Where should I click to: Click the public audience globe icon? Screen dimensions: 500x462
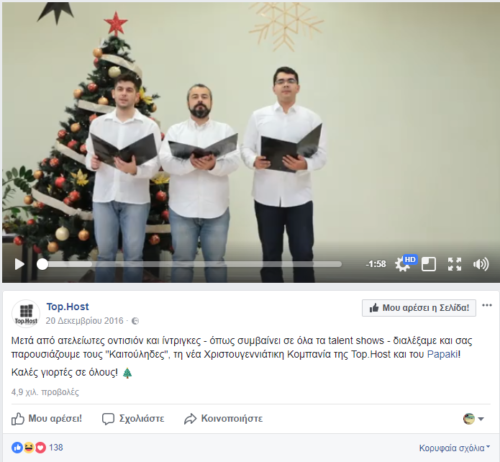135,321
